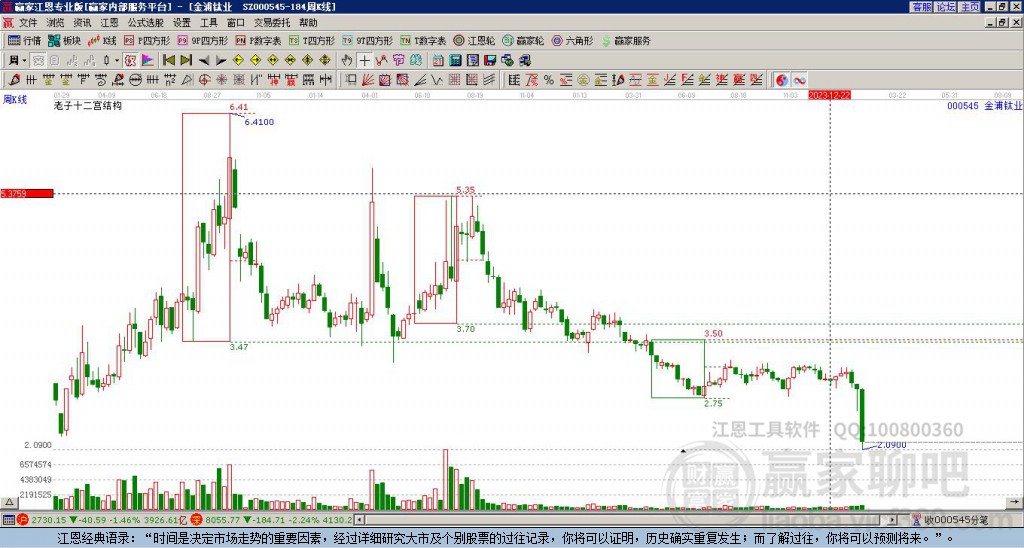Screen dimensions: 1024x548
Task: Open the 帮助 menu
Action: (x=308, y=23)
